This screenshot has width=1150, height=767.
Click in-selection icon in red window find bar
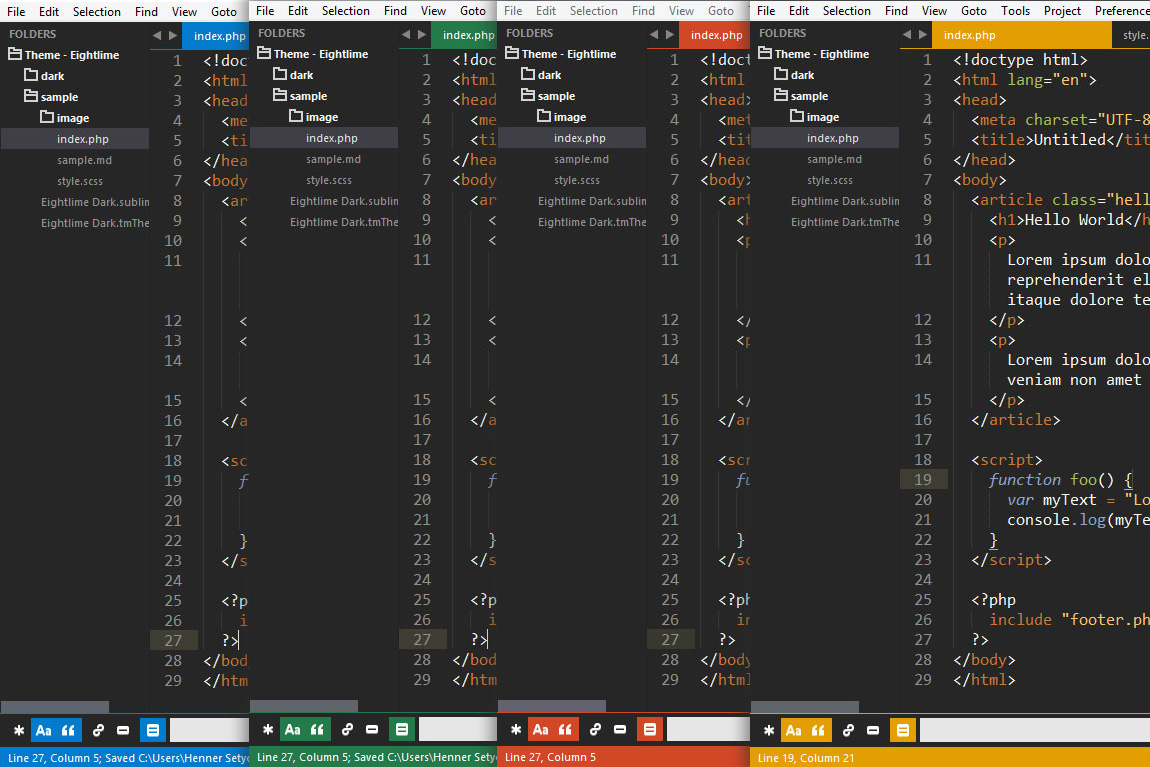click(620, 730)
